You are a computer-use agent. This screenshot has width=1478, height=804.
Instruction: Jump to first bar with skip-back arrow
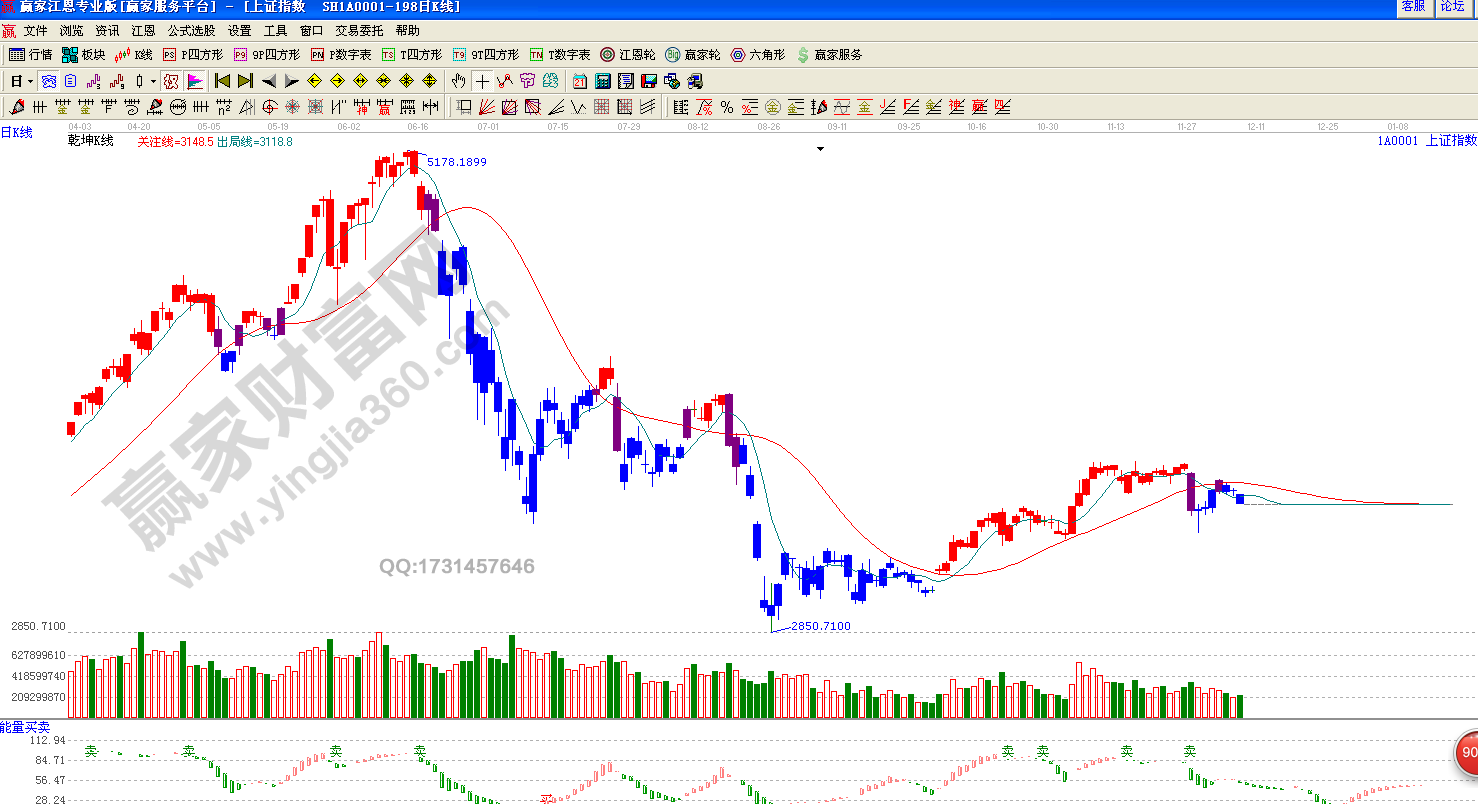tap(222, 81)
